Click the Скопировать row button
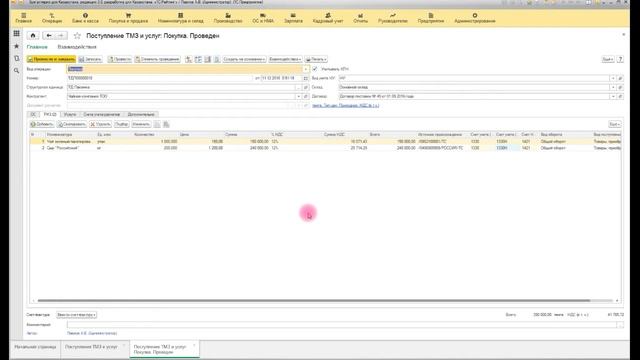 tap(72, 124)
